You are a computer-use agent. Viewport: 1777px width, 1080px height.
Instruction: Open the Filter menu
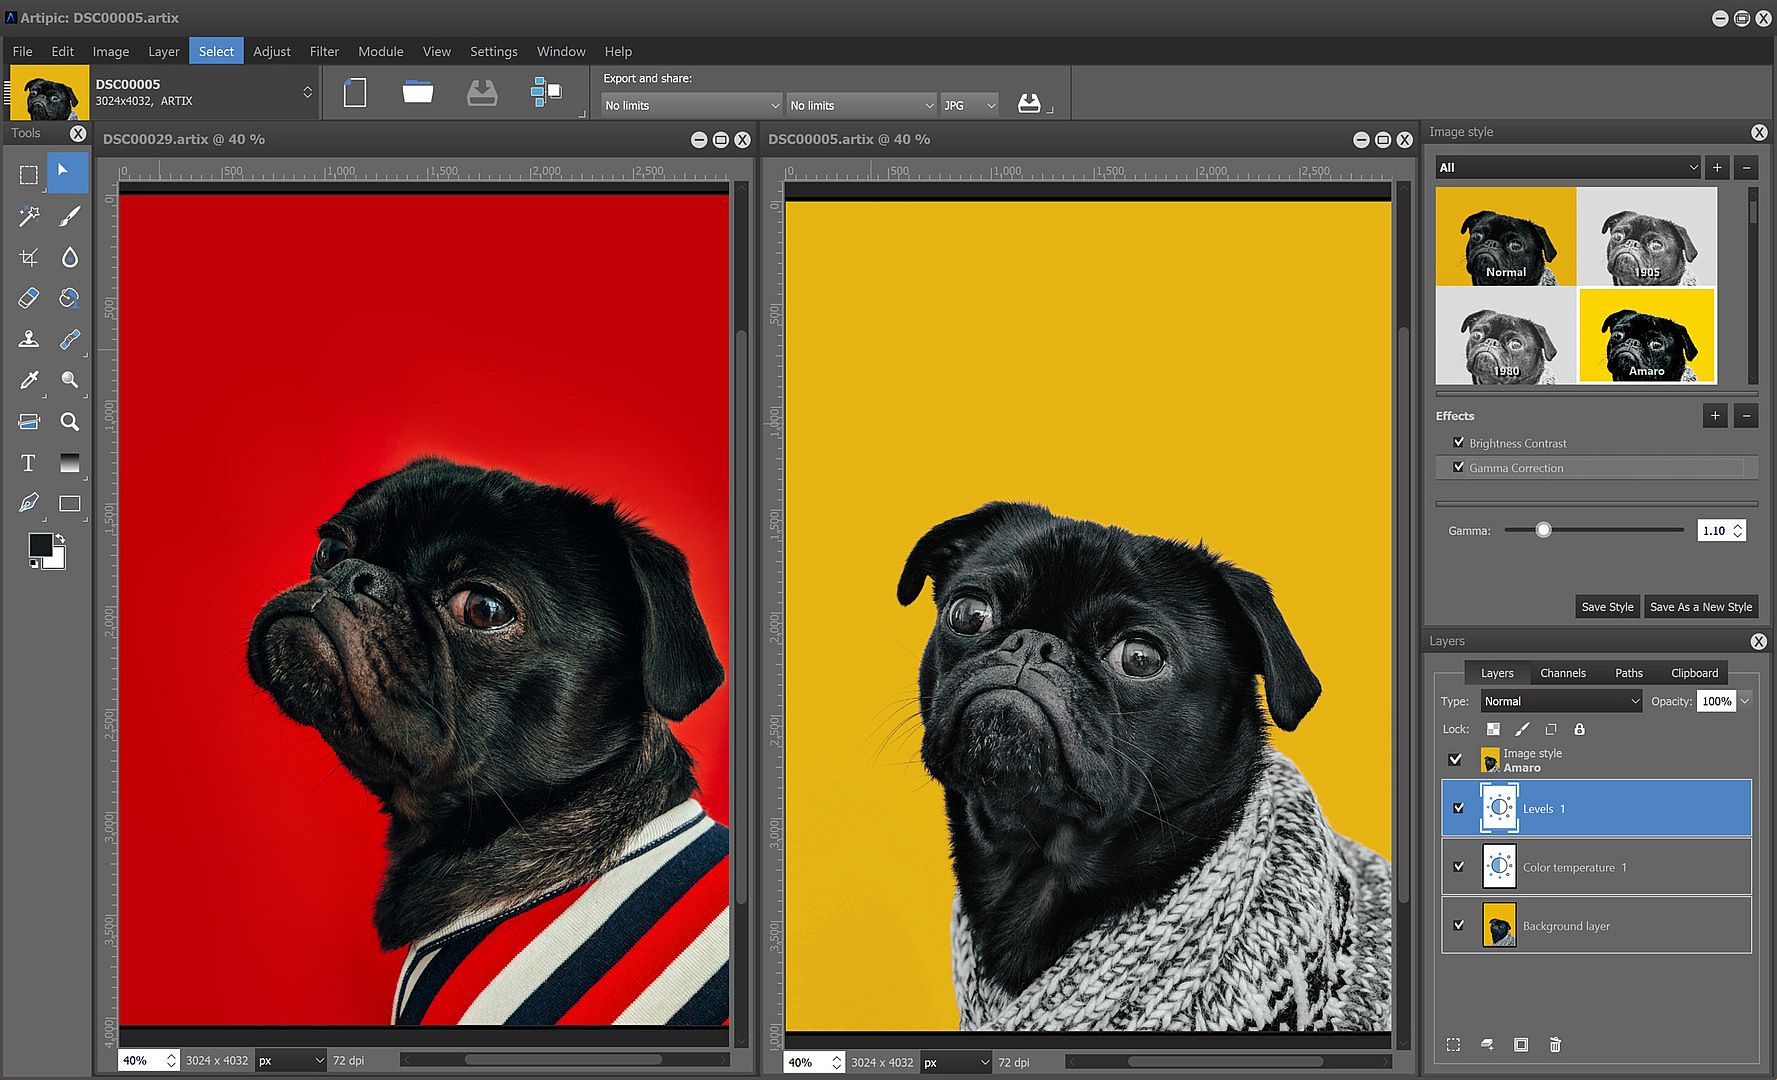[x=324, y=51]
